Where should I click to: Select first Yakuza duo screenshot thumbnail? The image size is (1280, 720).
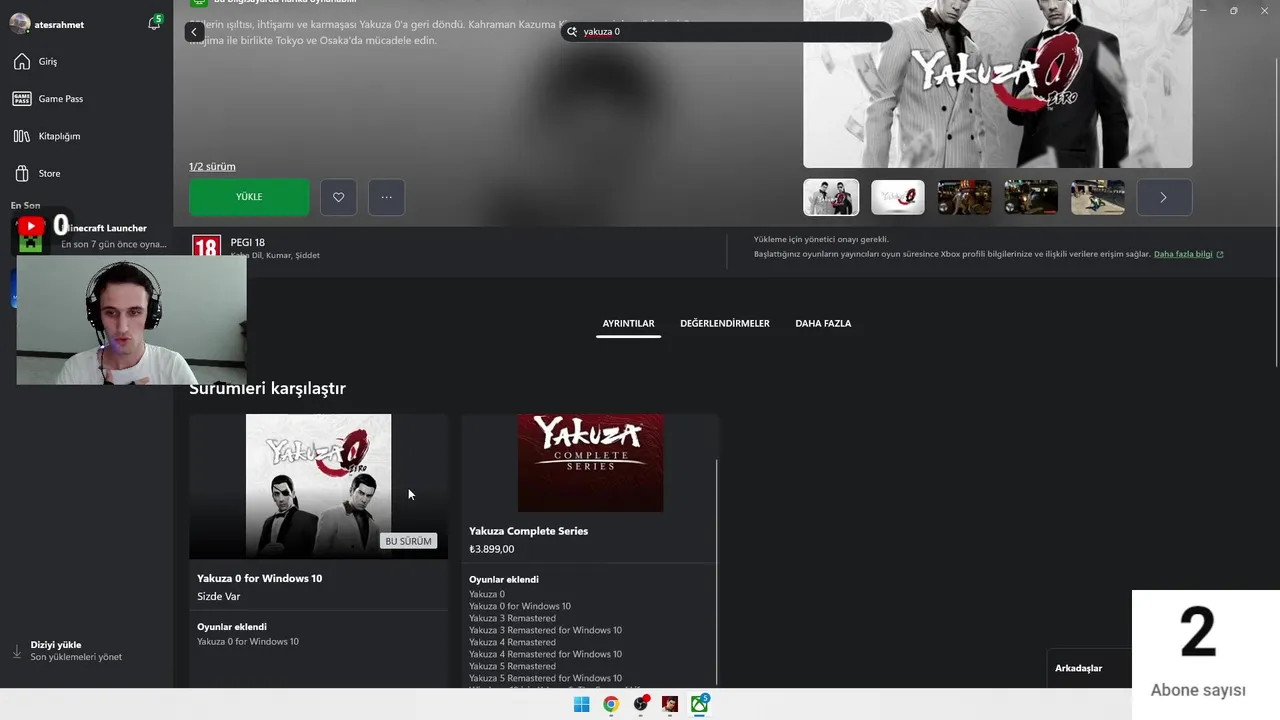(x=831, y=197)
